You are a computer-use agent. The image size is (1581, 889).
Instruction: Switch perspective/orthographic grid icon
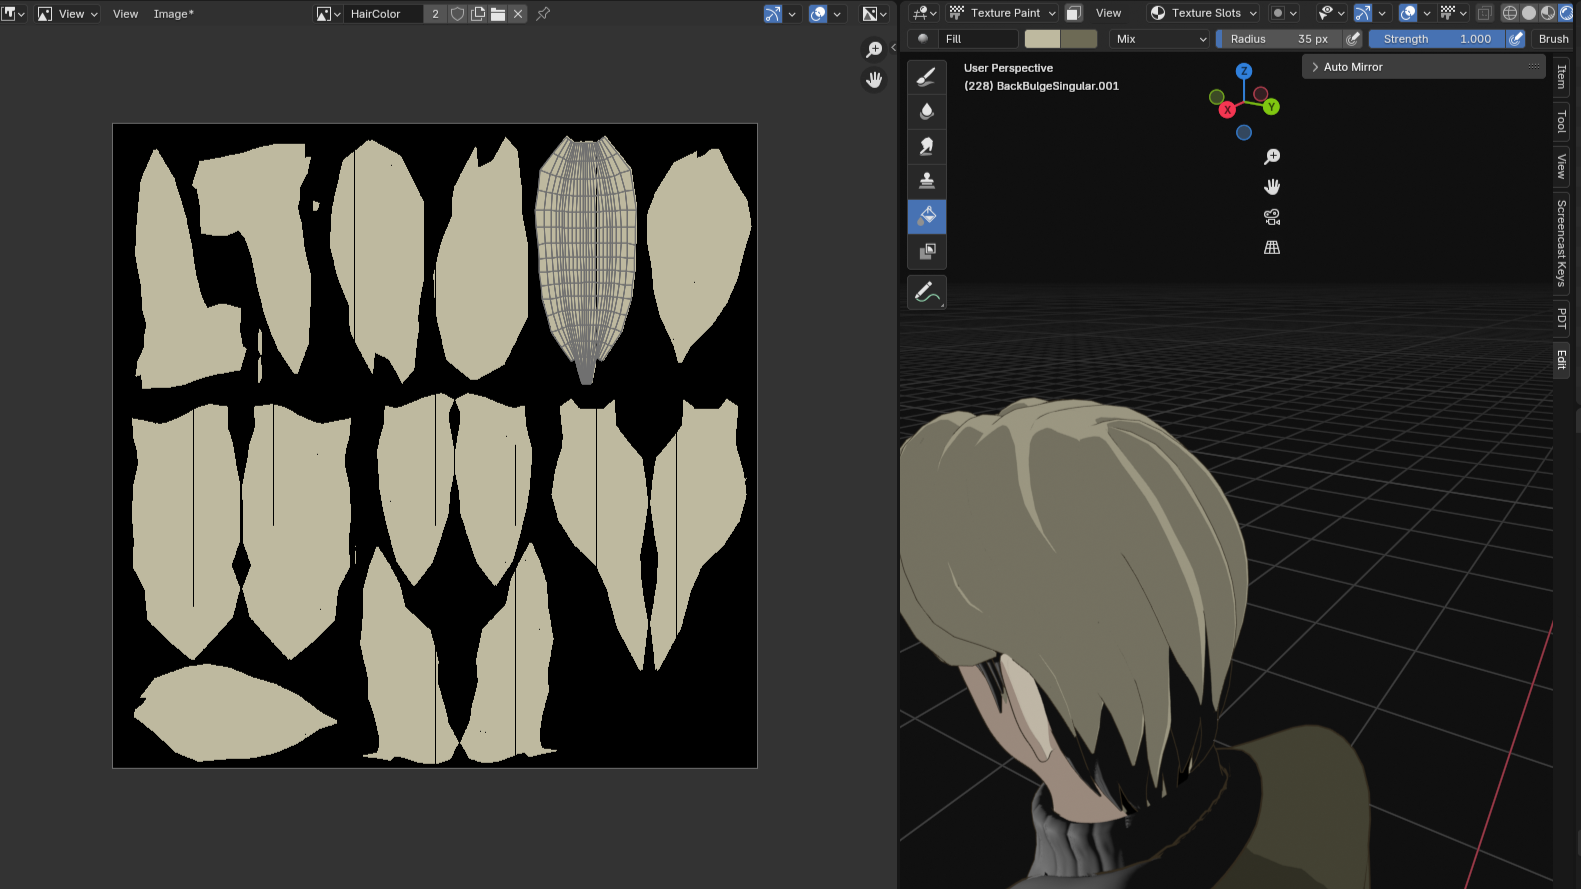point(1272,247)
